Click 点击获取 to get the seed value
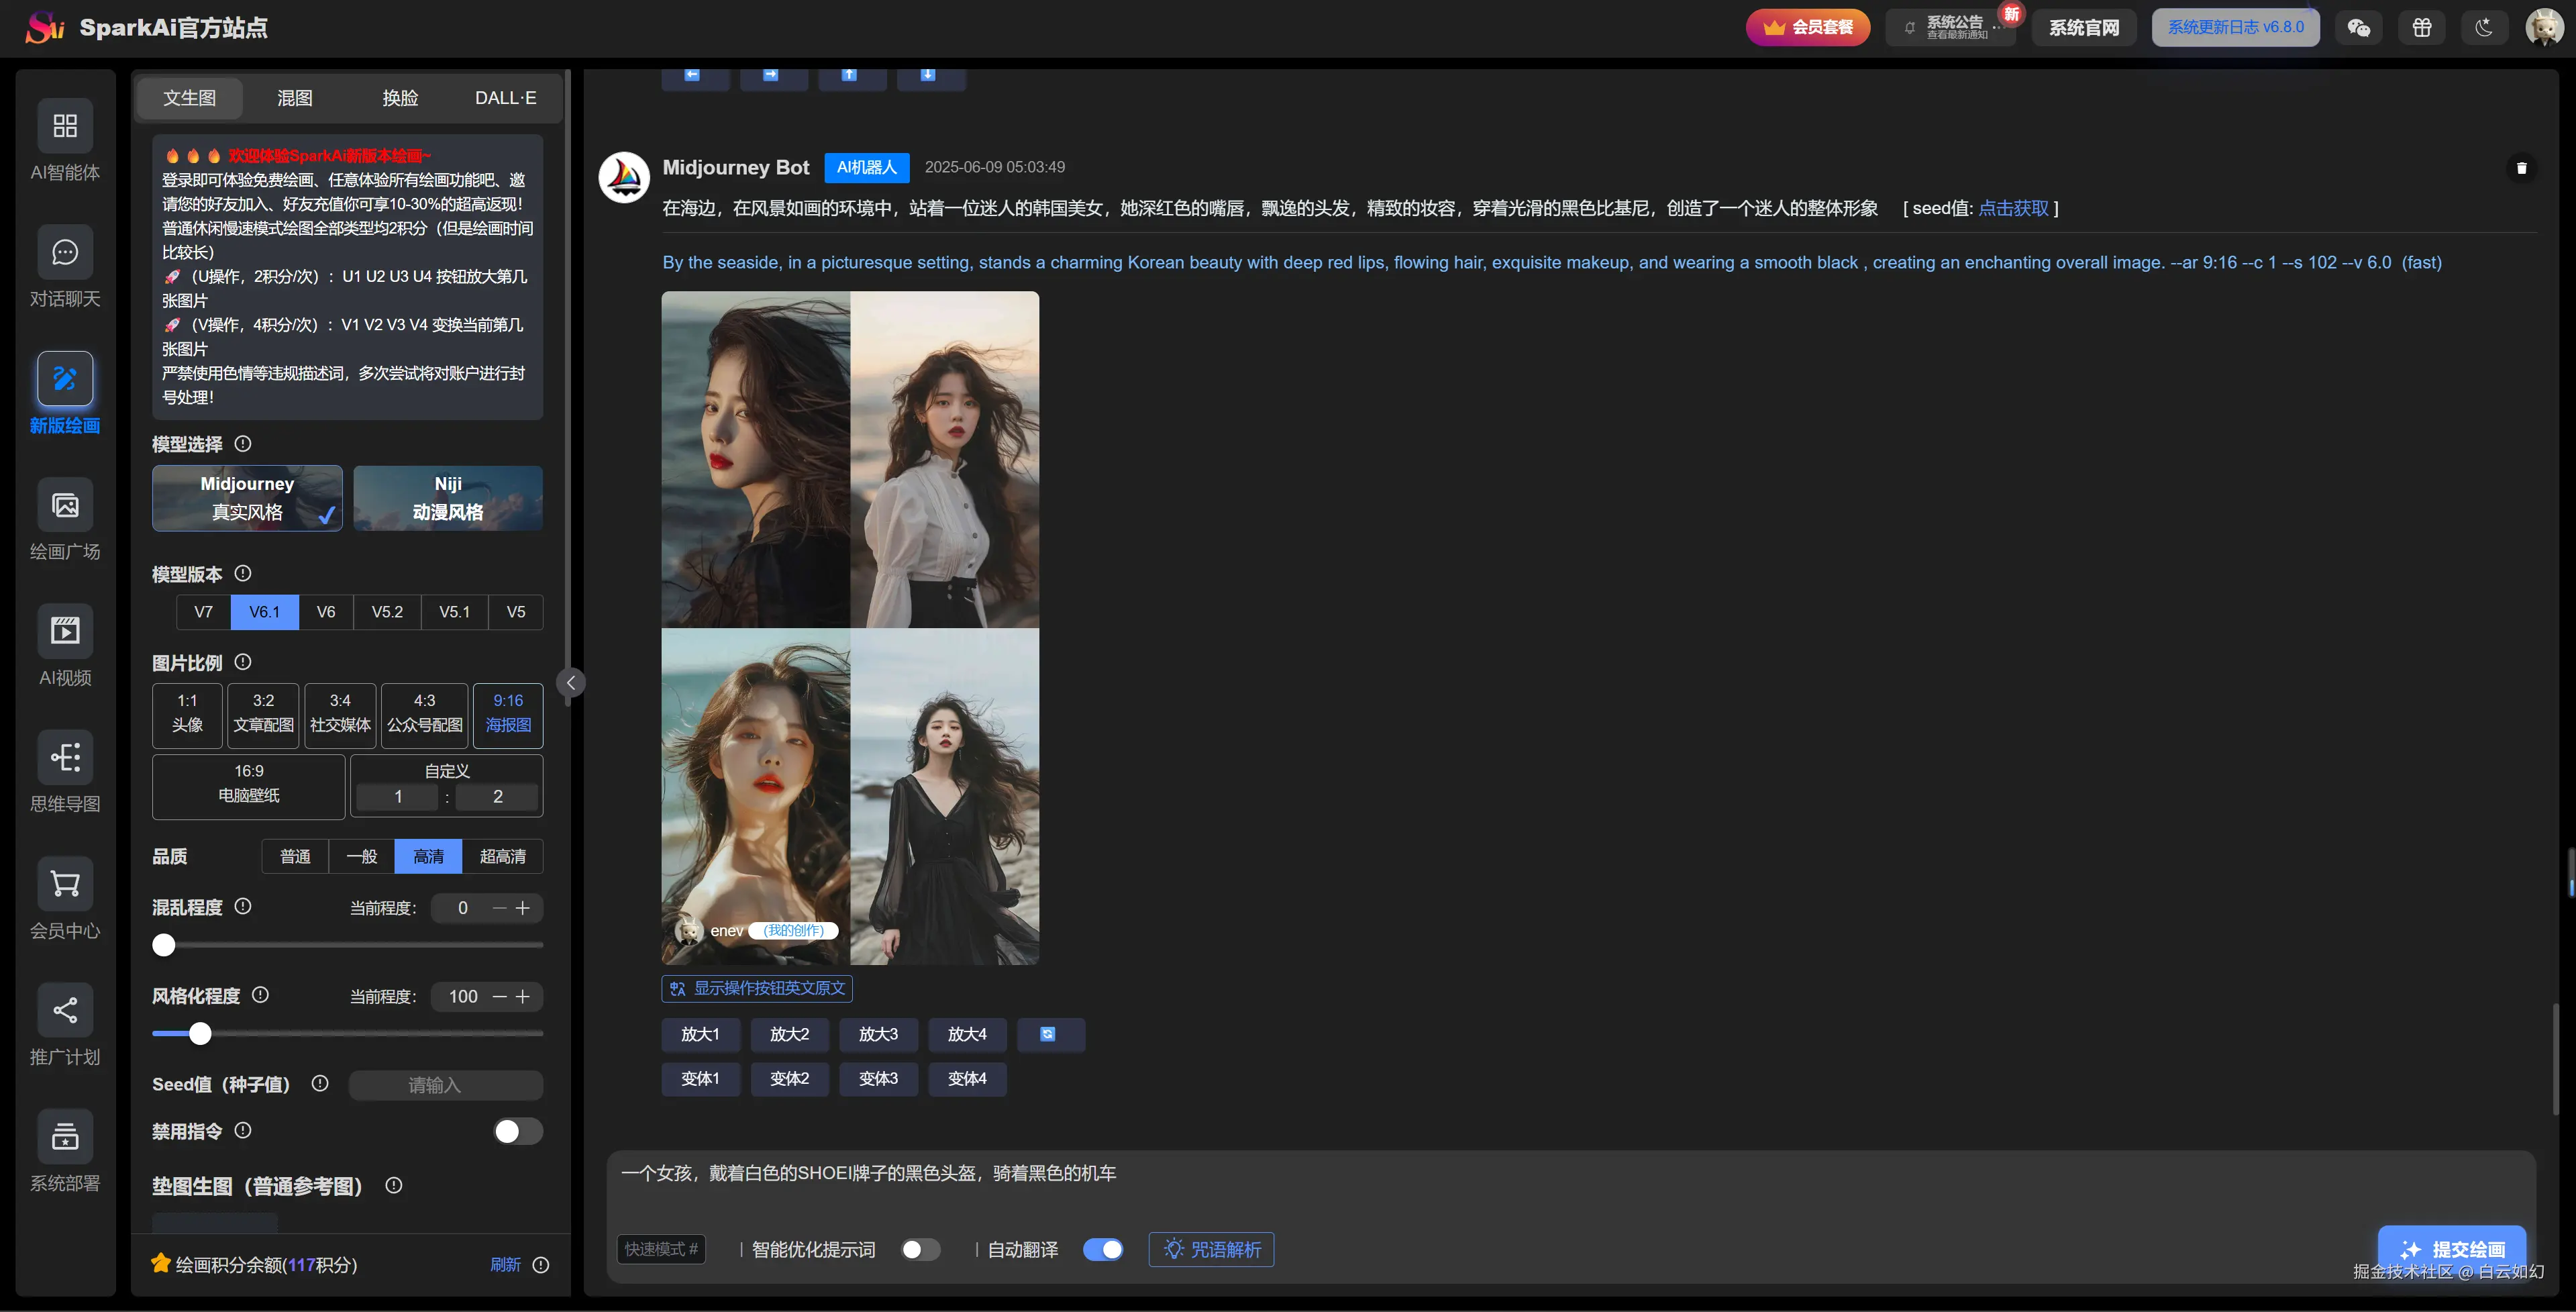 [2015, 208]
